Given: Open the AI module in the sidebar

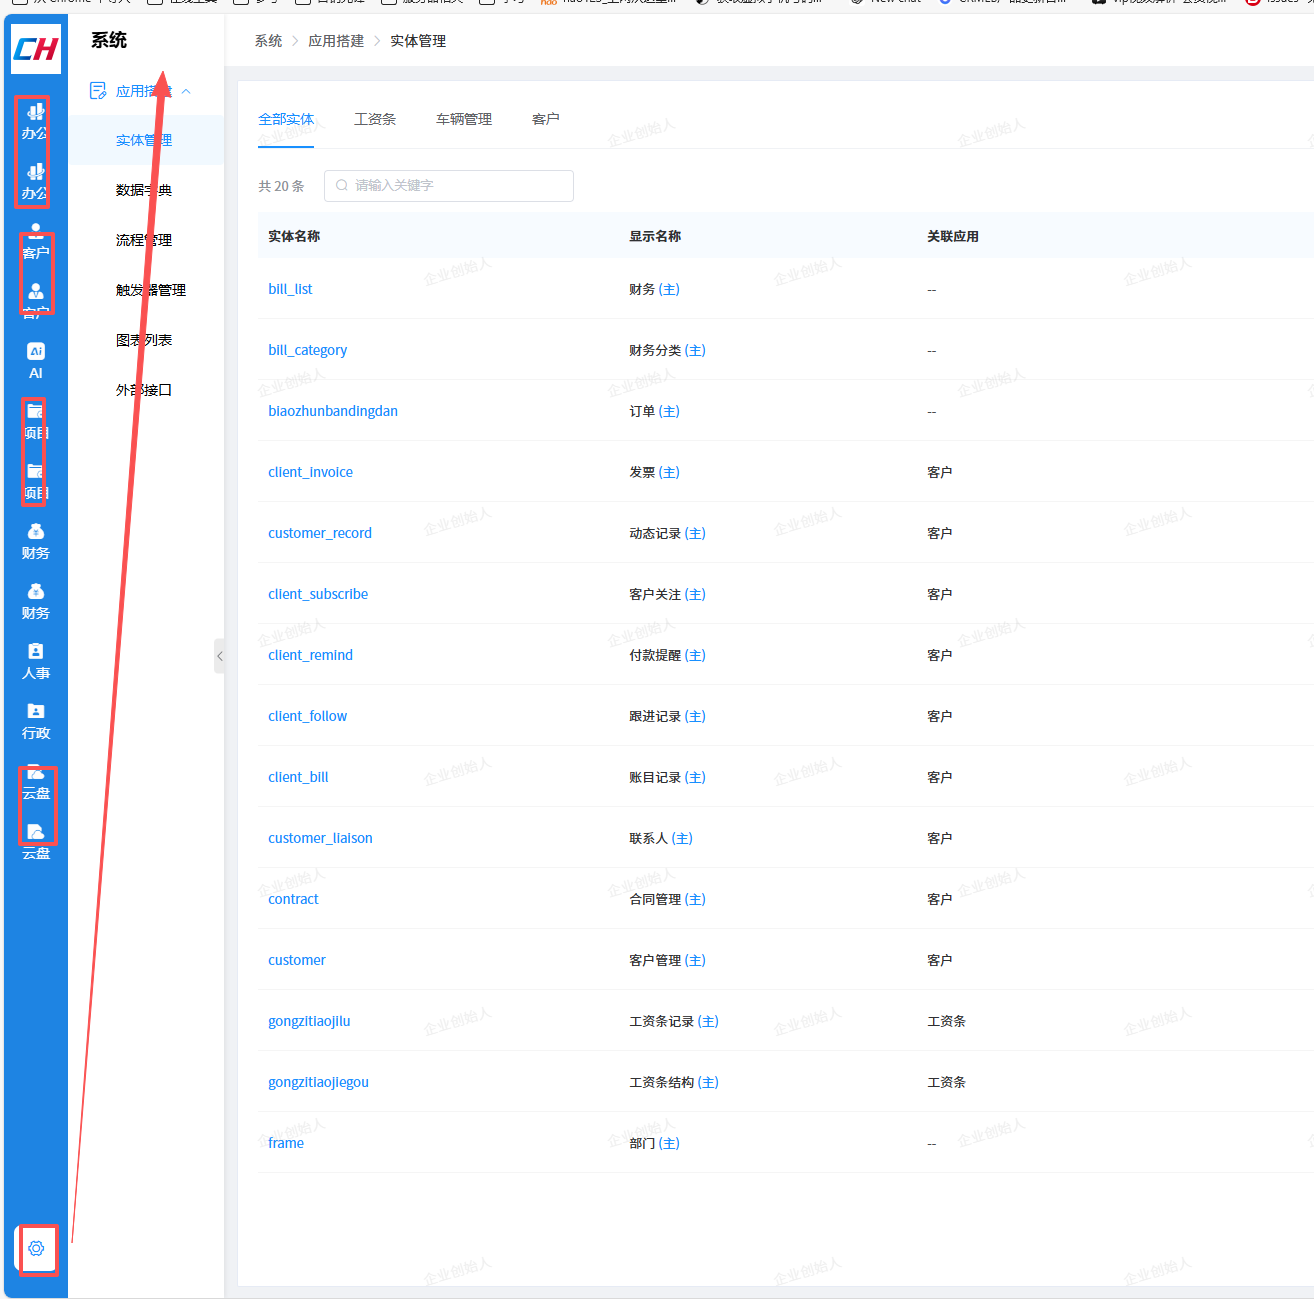Looking at the screenshot, I should coord(36,360).
